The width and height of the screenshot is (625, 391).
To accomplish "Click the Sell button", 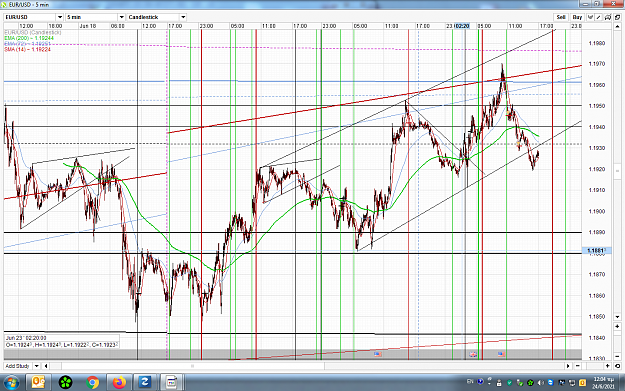I will 561,17.
